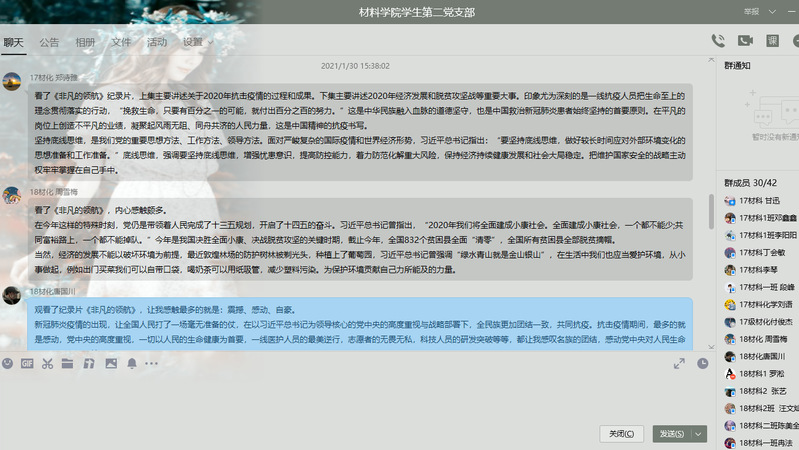The width and height of the screenshot is (799, 450).
Task: Click the GIF sticker icon
Action: 27,363
